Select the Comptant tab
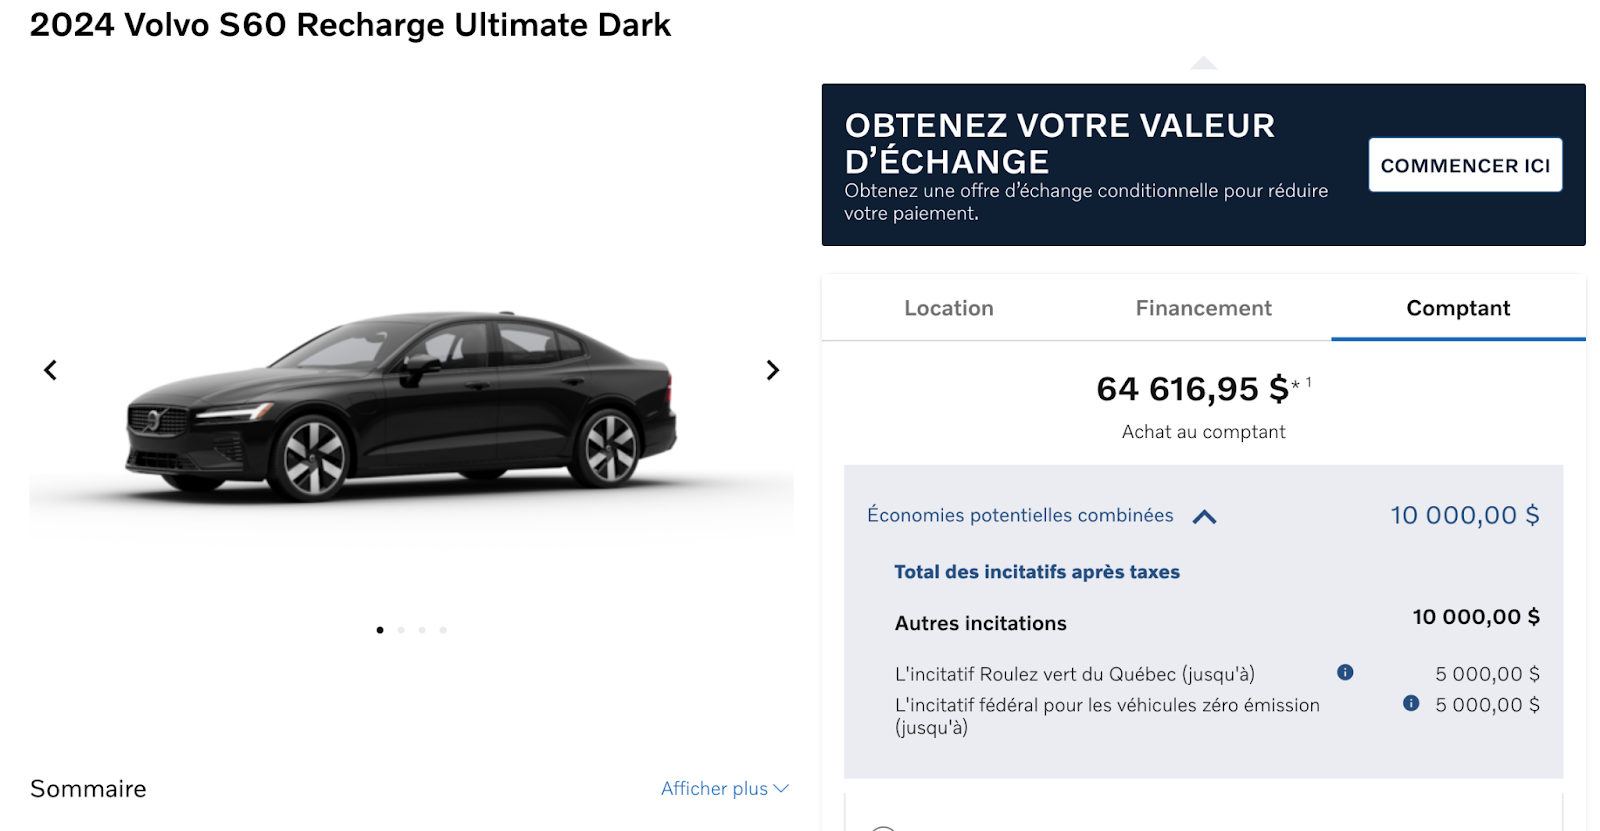Viewport: 1600px width, 831px height. coord(1458,308)
